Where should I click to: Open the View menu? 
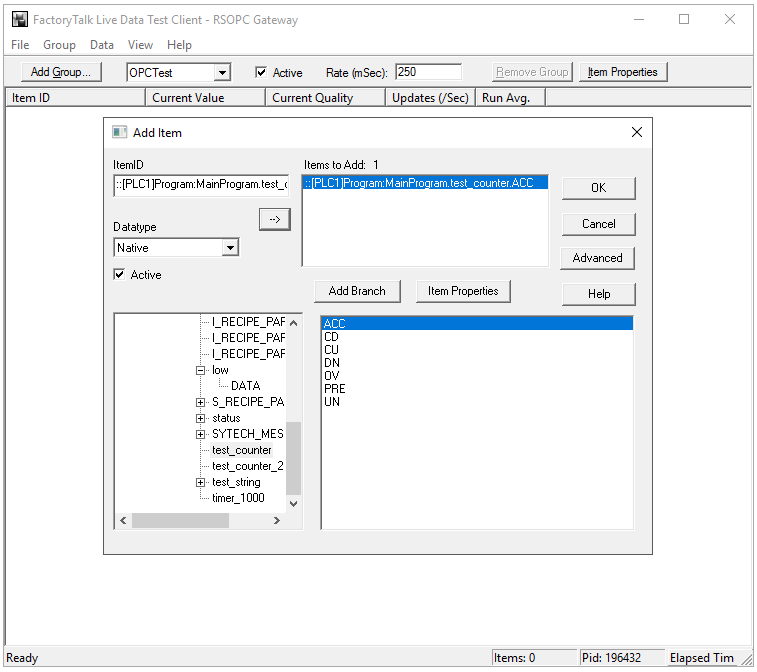click(x=140, y=45)
